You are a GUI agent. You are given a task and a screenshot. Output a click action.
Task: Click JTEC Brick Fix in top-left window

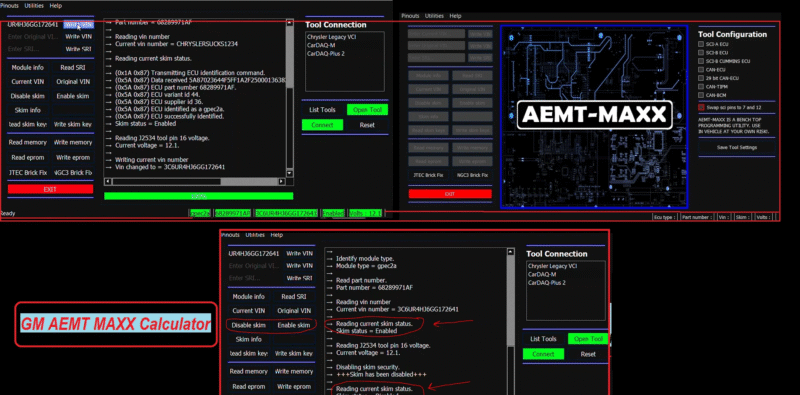pyautogui.click(x=28, y=172)
